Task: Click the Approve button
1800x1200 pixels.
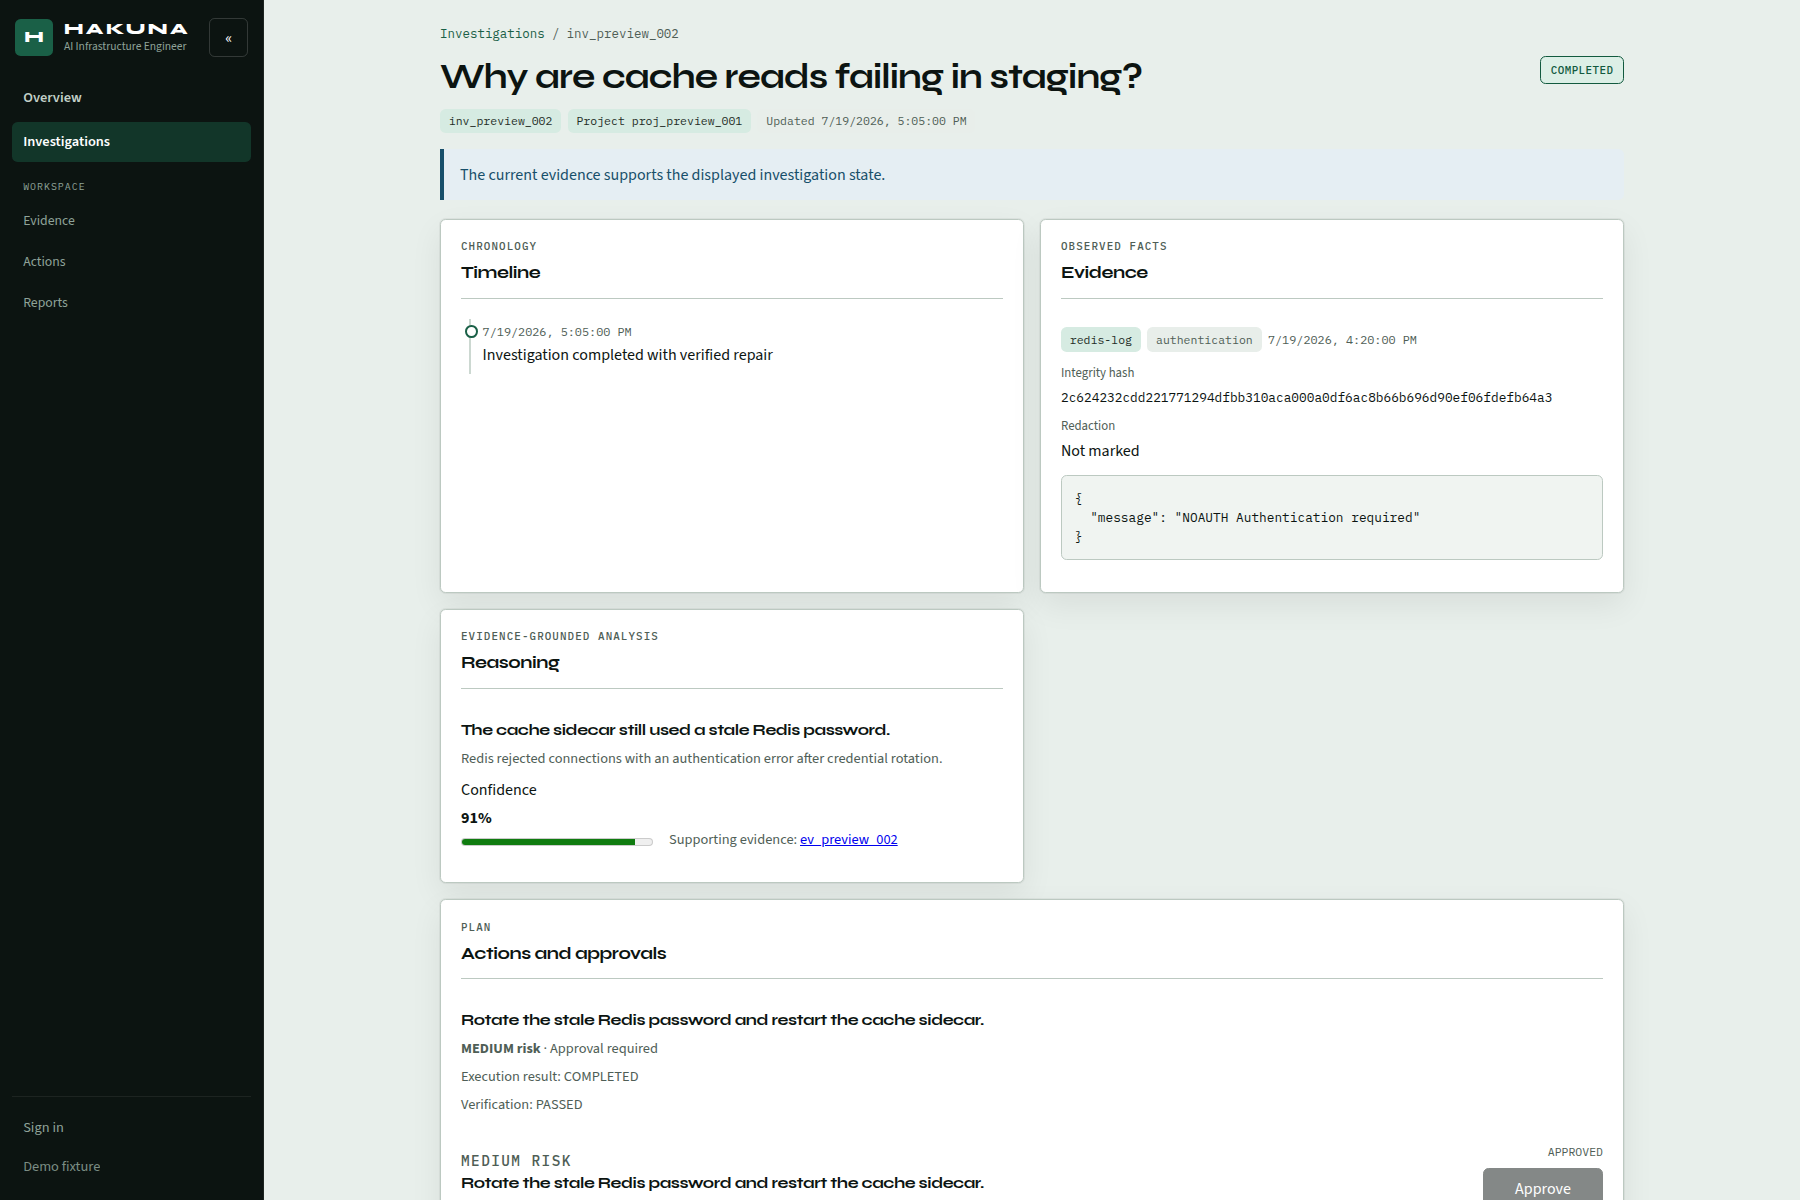Action: coord(1542,1186)
